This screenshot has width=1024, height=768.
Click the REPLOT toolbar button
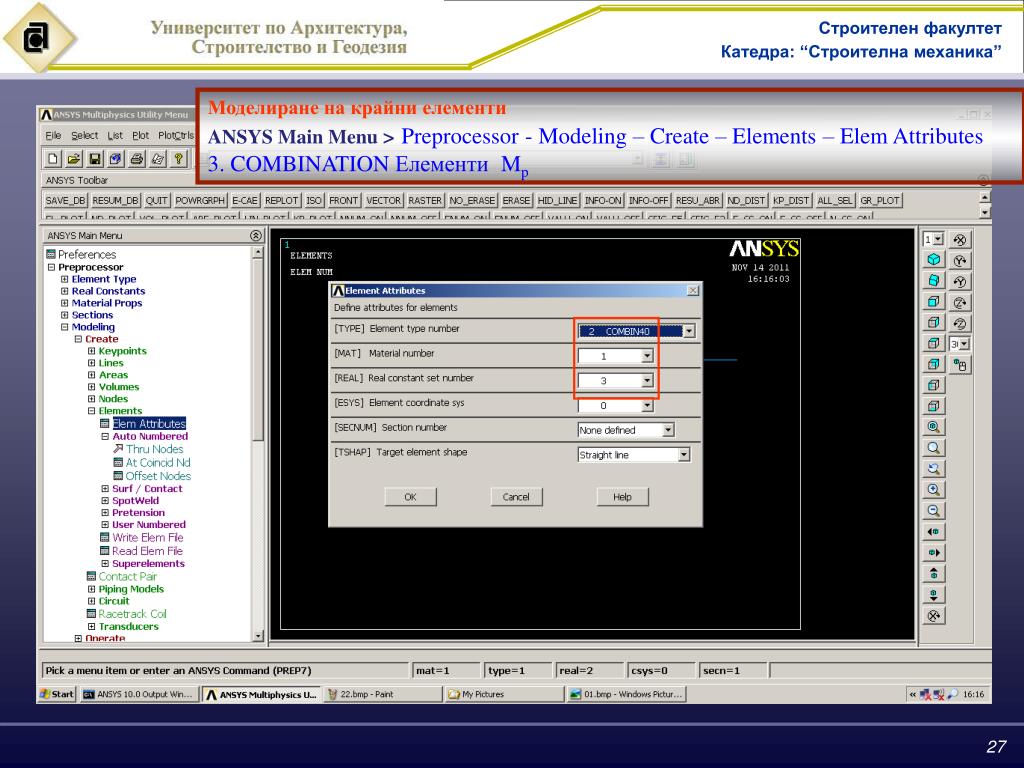coord(281,200)
